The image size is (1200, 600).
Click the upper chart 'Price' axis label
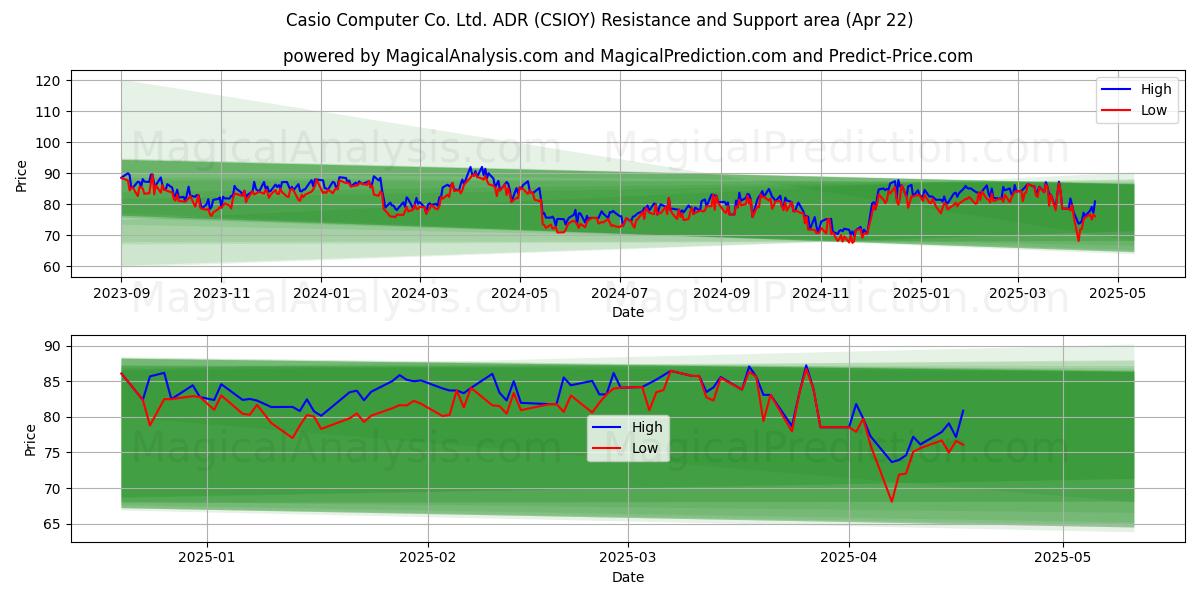pyautogui.click(x=22, y=175)
